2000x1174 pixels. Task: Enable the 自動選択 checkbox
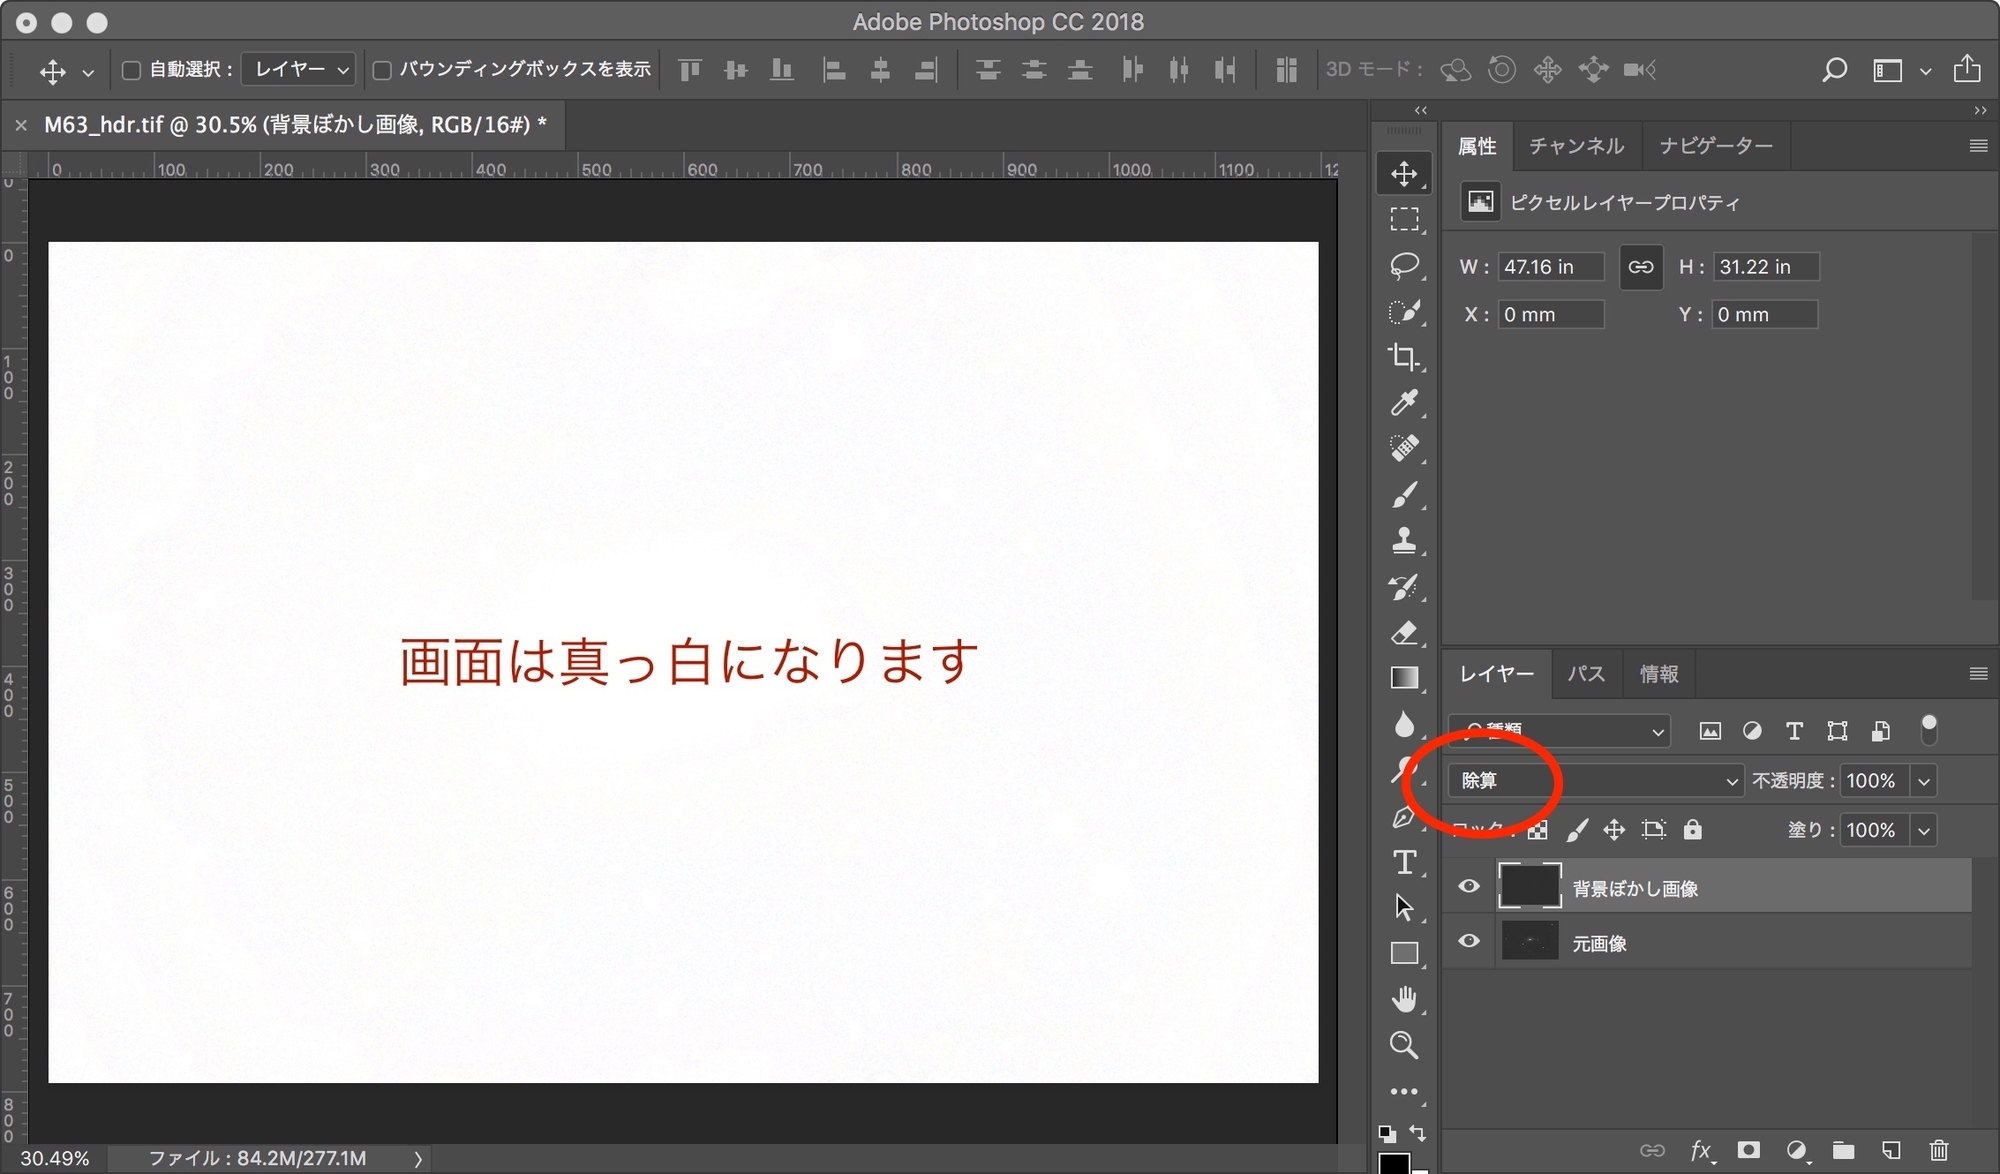coord(131,70)
